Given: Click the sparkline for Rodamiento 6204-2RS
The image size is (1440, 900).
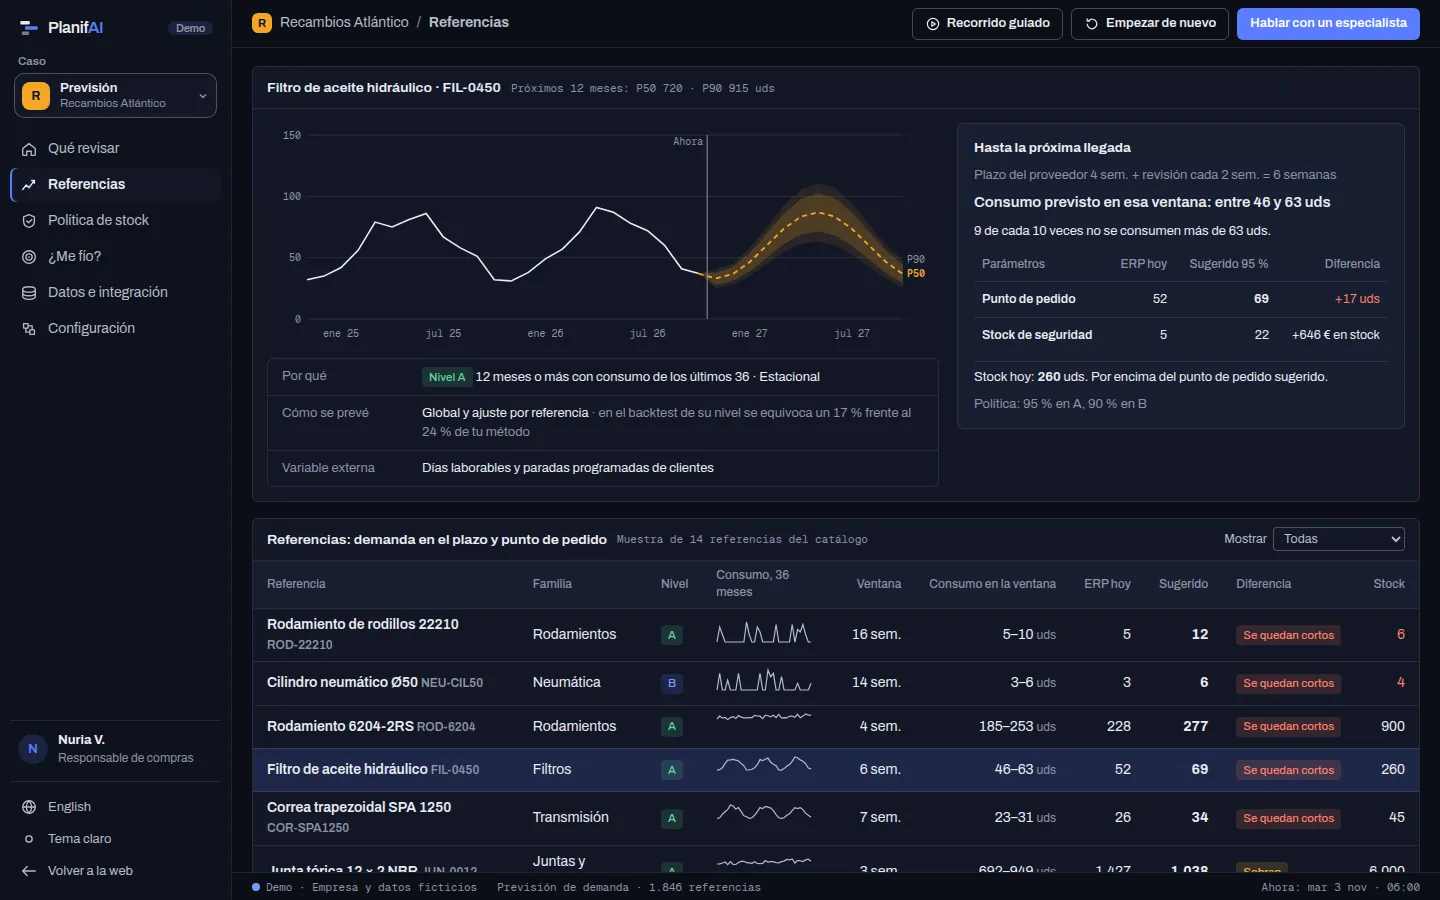Looking at the screenshot, I should click(x=764, y=717).
